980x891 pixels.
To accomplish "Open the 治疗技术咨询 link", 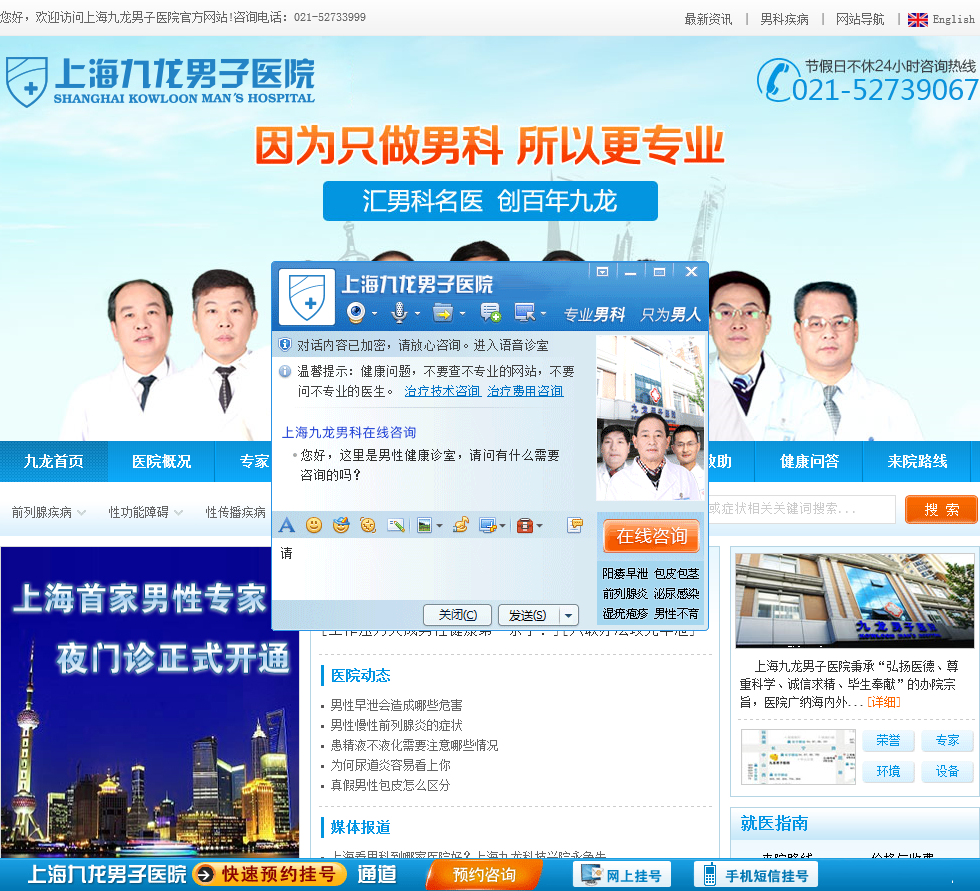I will [x=442, y=391].
